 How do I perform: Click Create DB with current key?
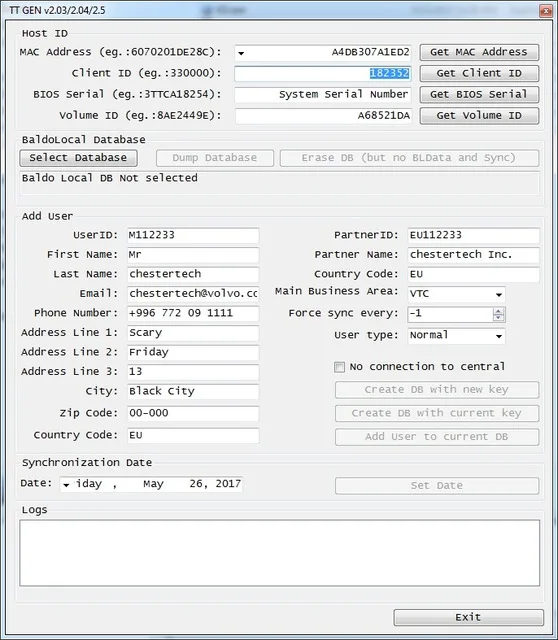tap(437, 413)
